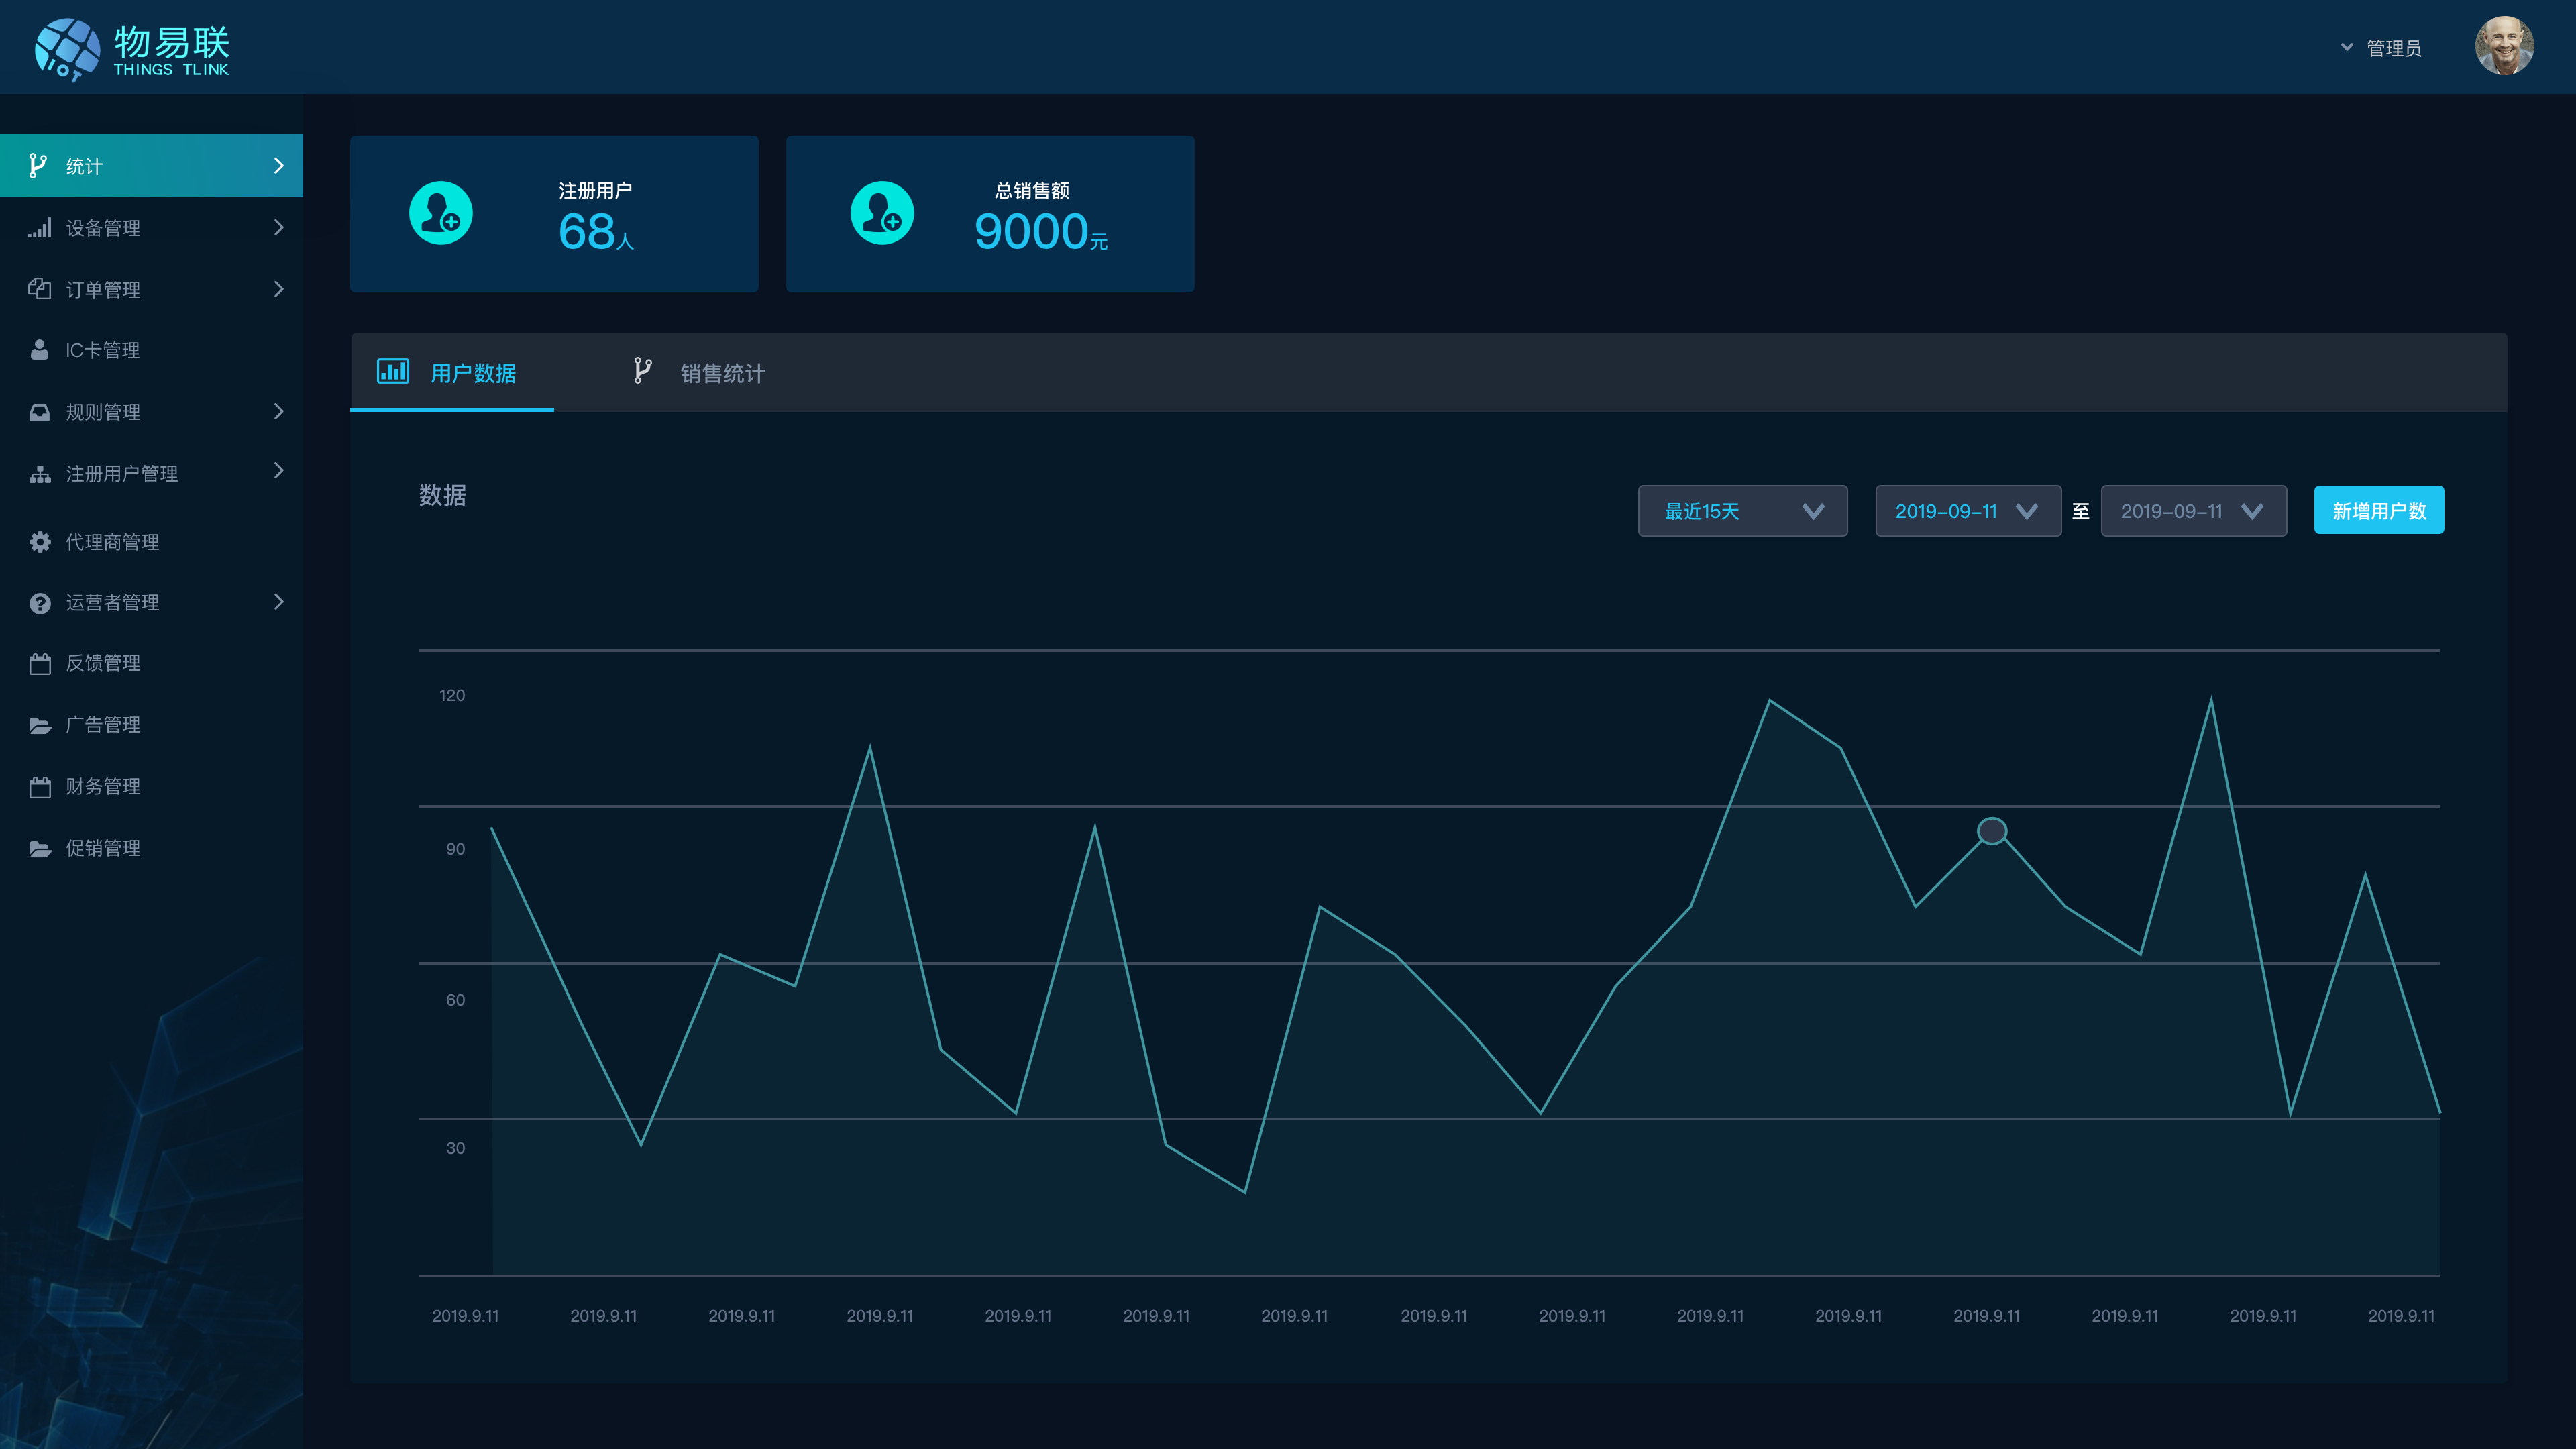Open the 最近15天 time range dropdown

[1742, 511]
